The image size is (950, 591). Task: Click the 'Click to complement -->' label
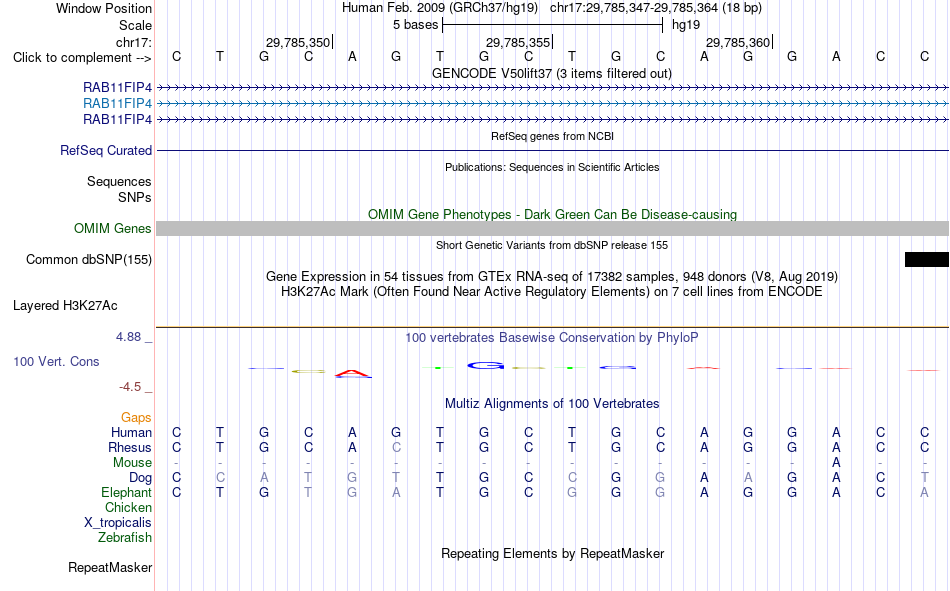coord(82,58)
